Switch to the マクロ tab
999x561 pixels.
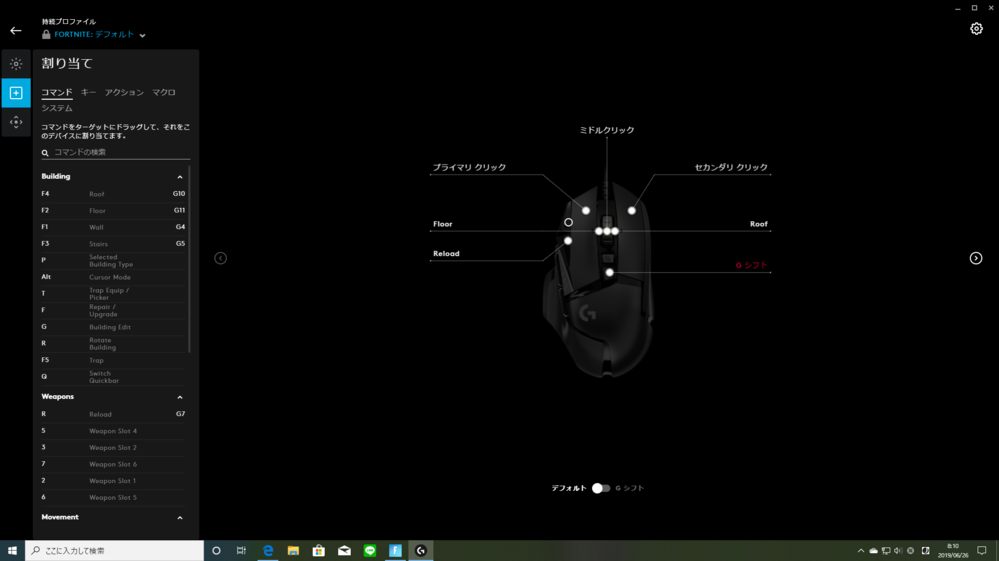[x=164, y=92]
